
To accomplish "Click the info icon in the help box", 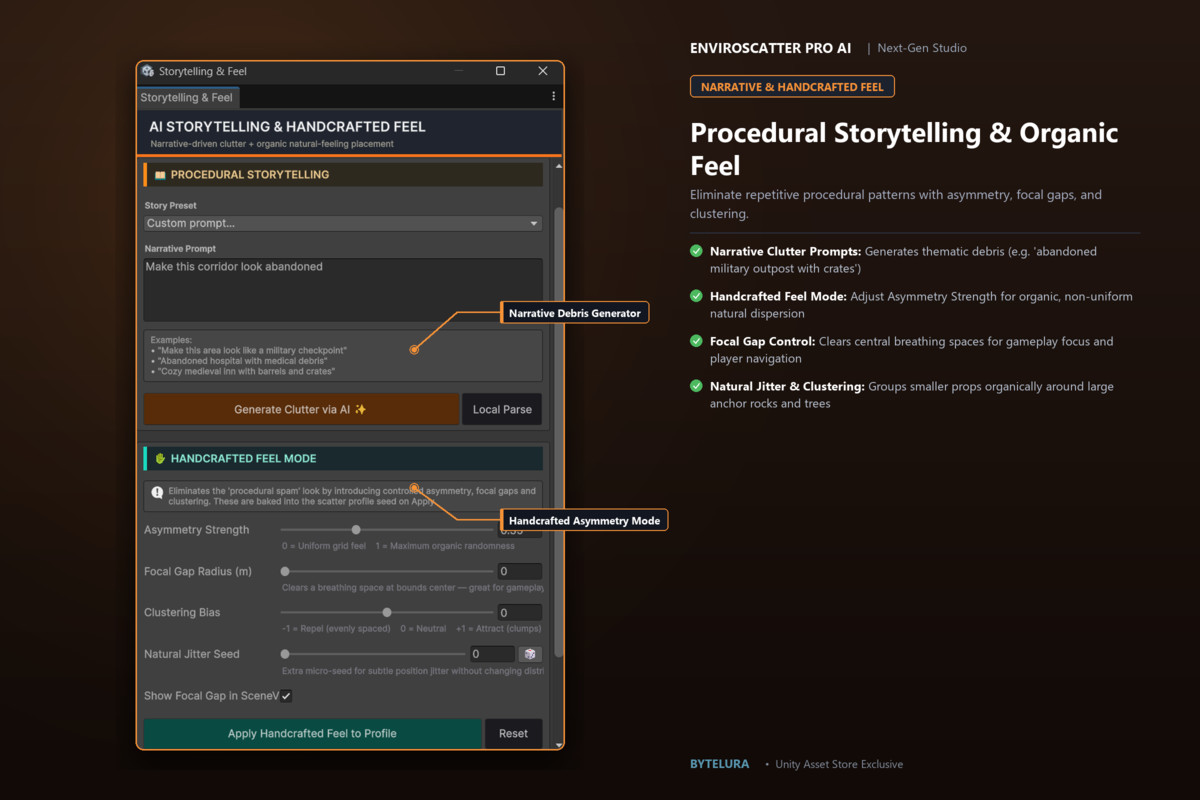I will pos(157,493).
